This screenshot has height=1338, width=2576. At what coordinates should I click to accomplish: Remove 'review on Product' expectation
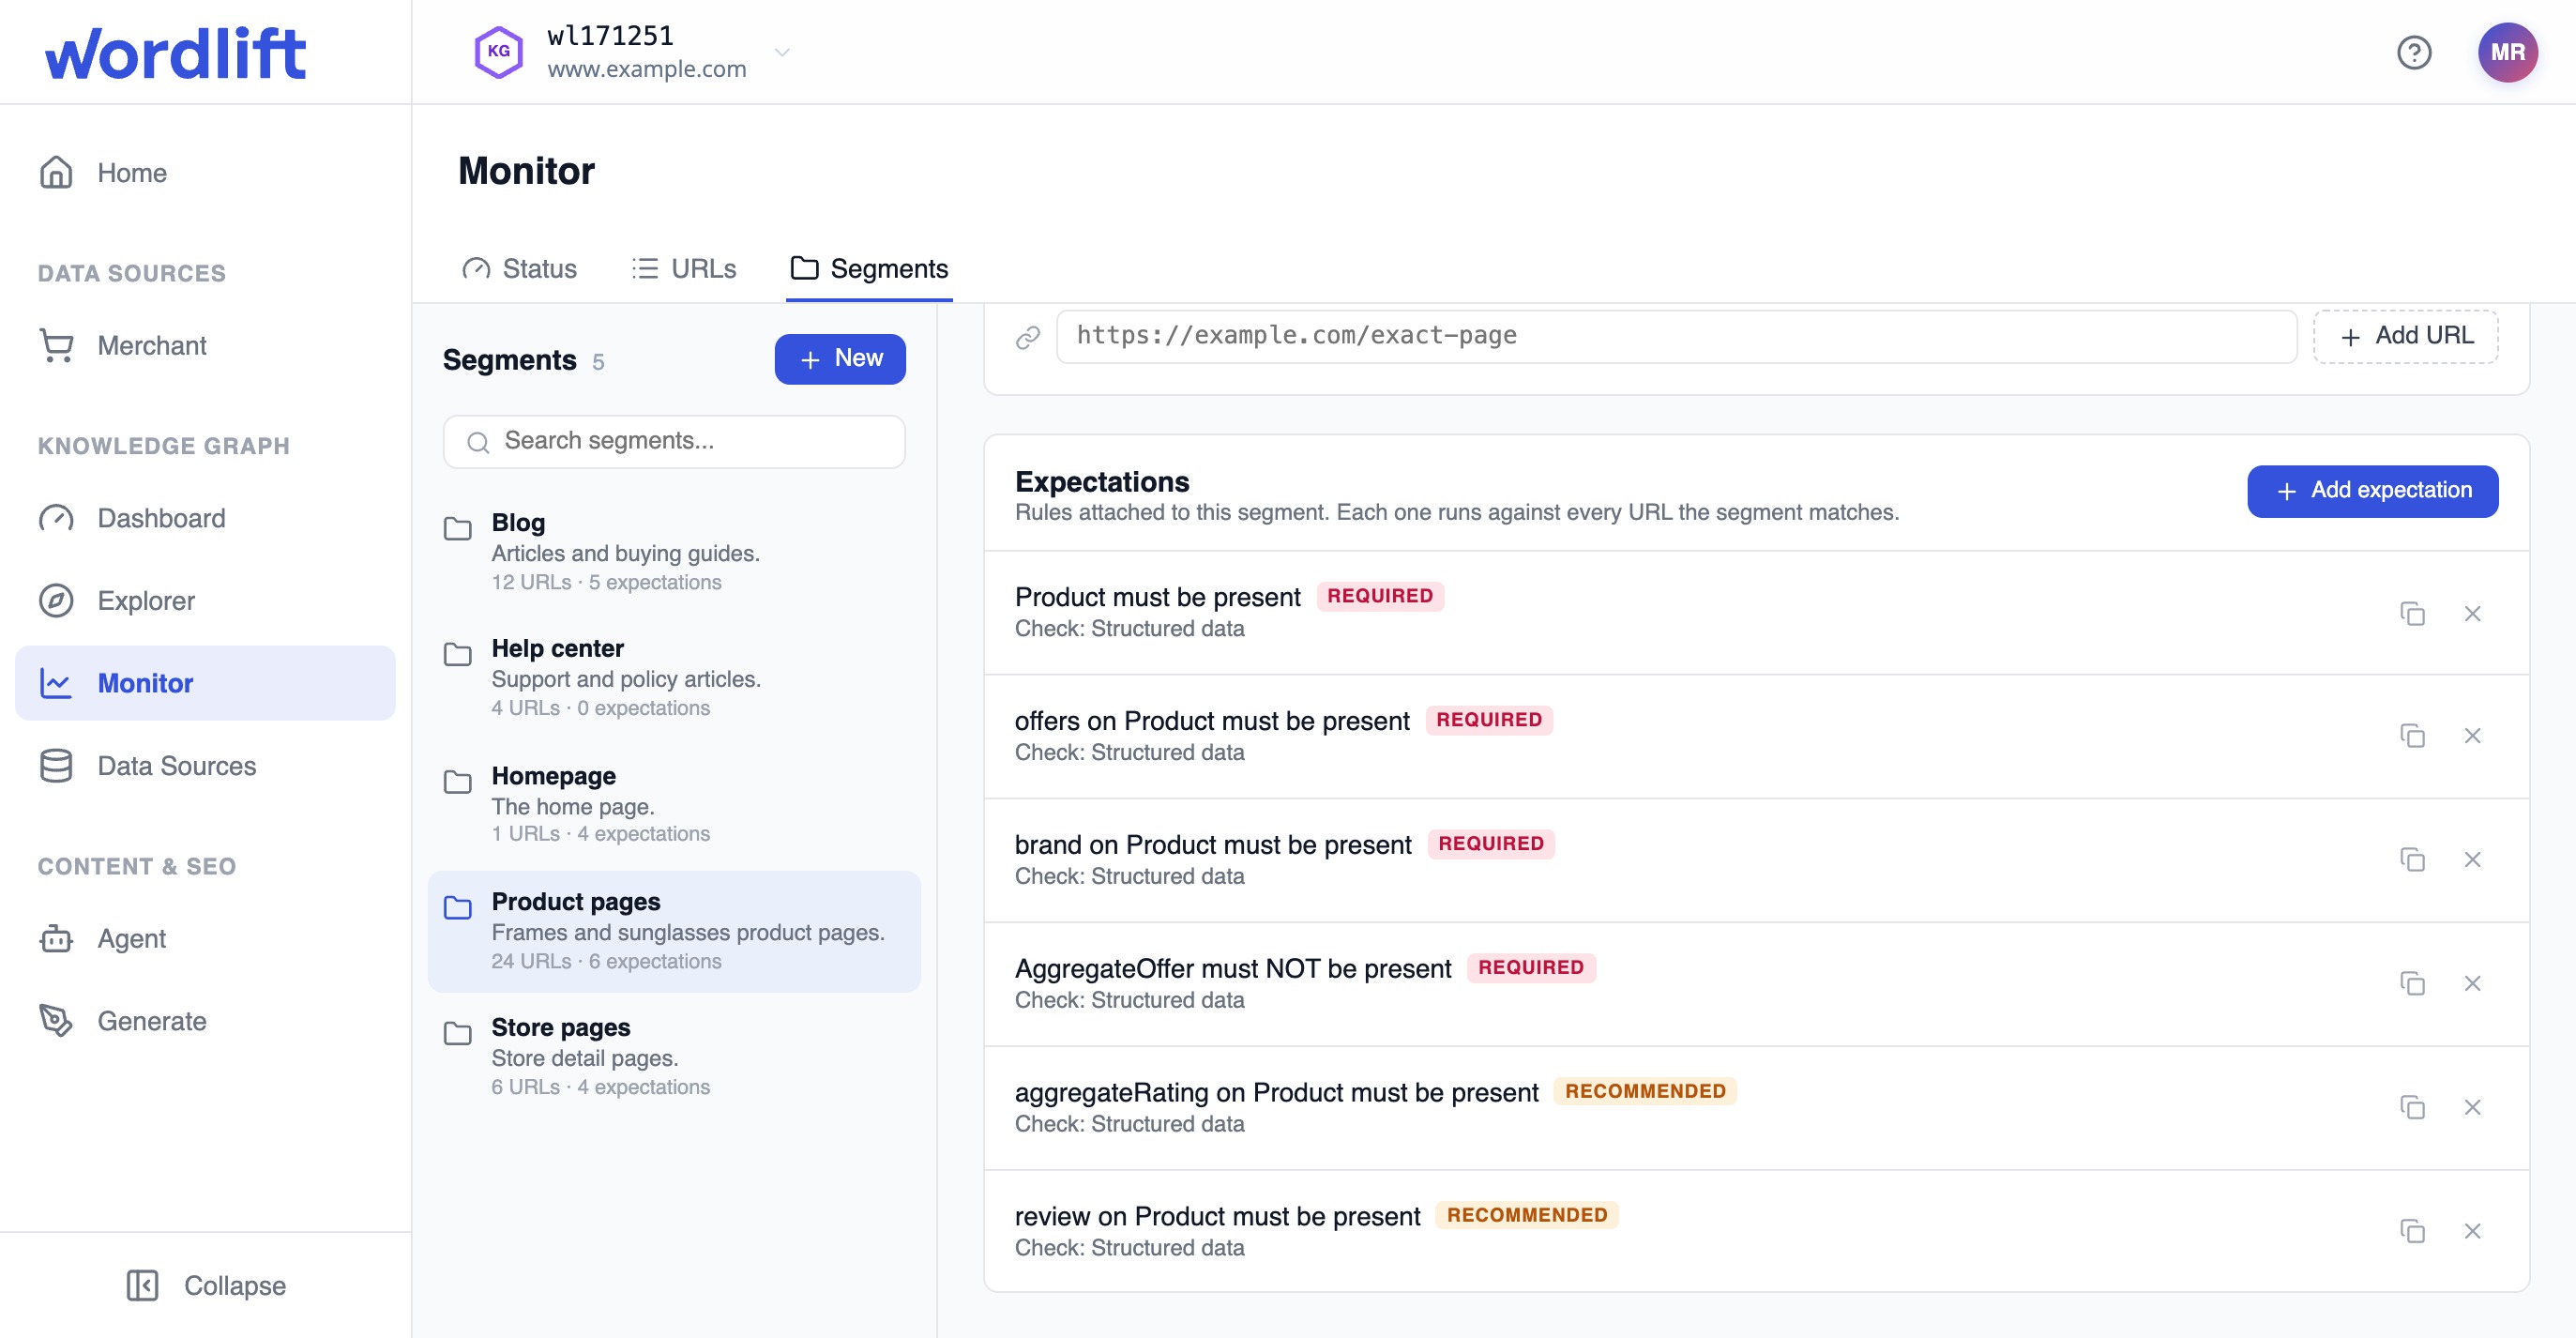[x=2472, y=1231]
